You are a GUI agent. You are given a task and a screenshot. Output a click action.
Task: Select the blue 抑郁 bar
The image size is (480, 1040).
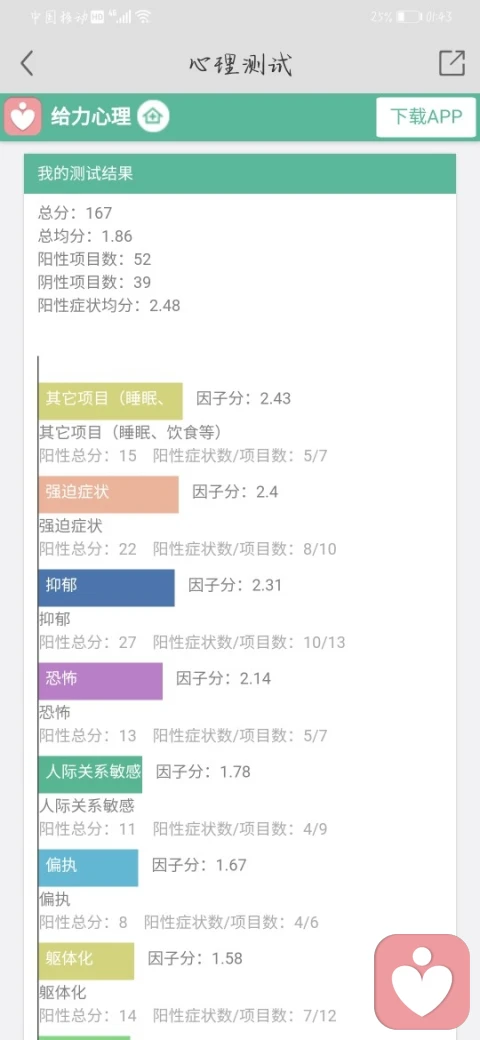point(106,588)
